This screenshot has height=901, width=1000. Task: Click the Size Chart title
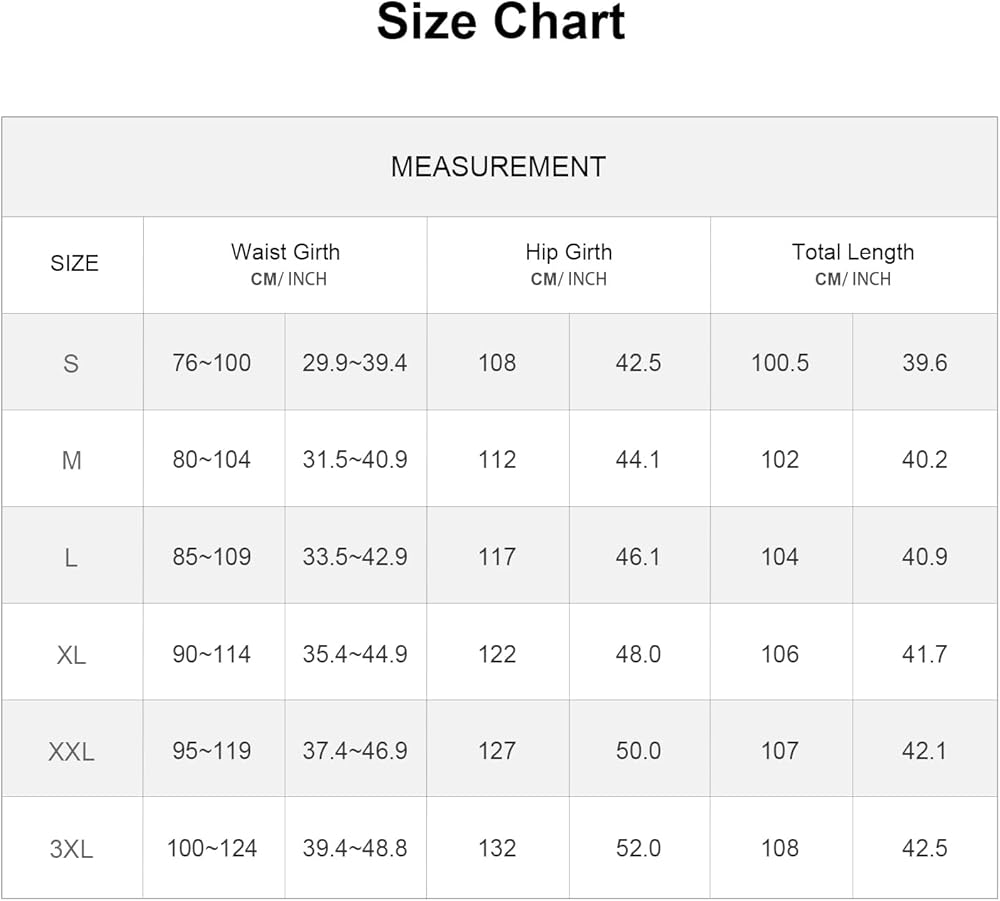point(500,23)
